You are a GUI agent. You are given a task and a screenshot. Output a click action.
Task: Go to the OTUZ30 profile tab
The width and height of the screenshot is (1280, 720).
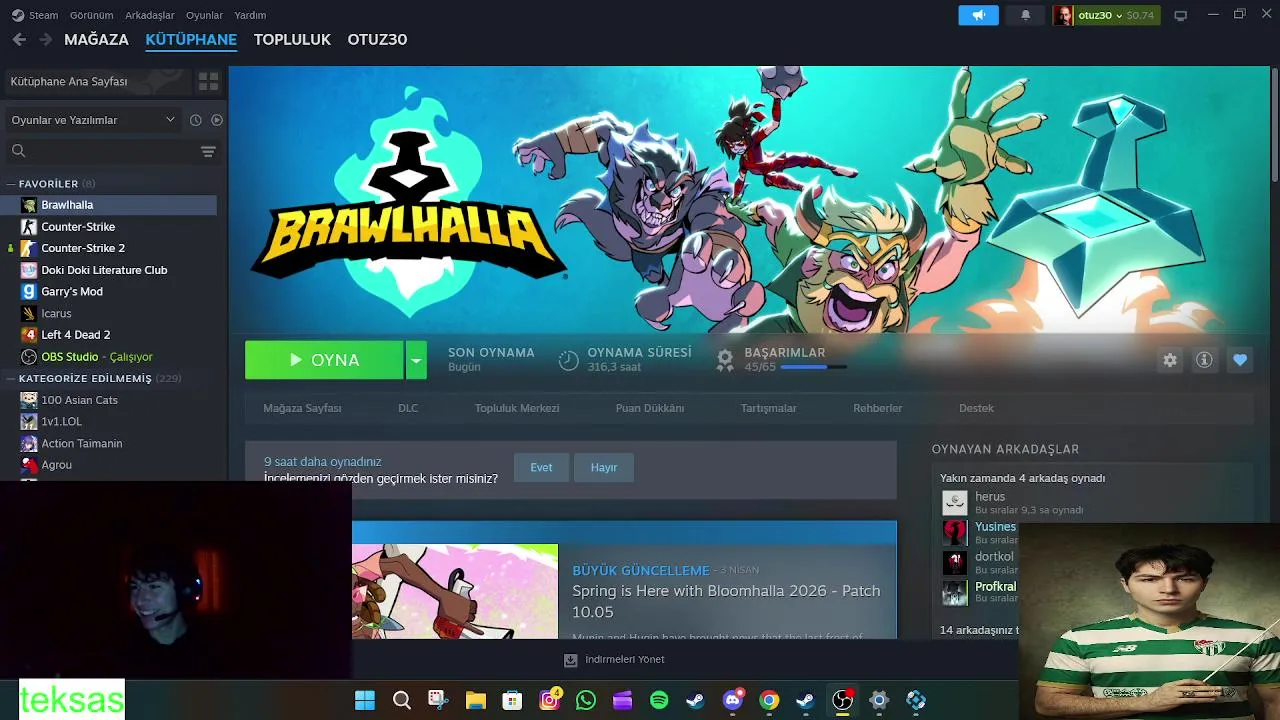[377, 39]
